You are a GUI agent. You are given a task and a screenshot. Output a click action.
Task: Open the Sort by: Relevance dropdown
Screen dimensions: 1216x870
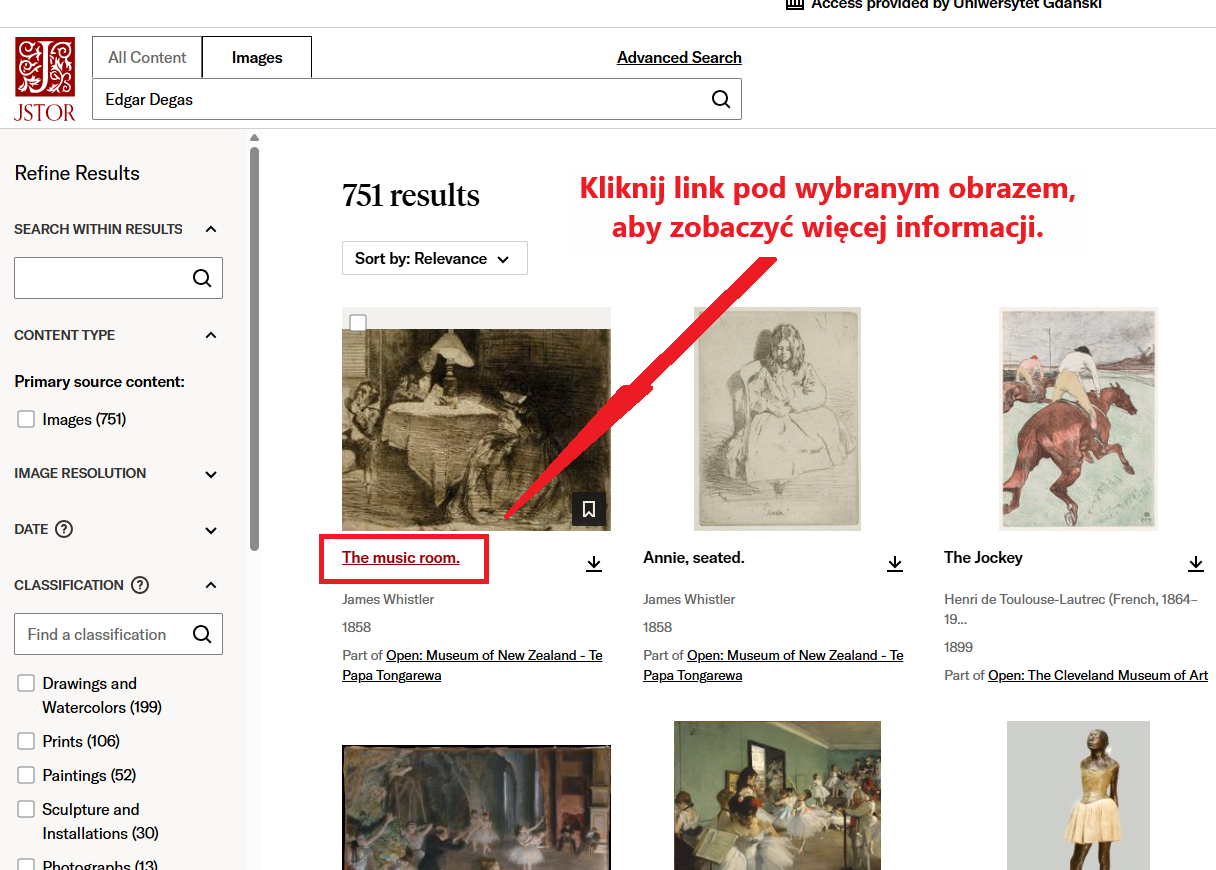tap(434, 258)
